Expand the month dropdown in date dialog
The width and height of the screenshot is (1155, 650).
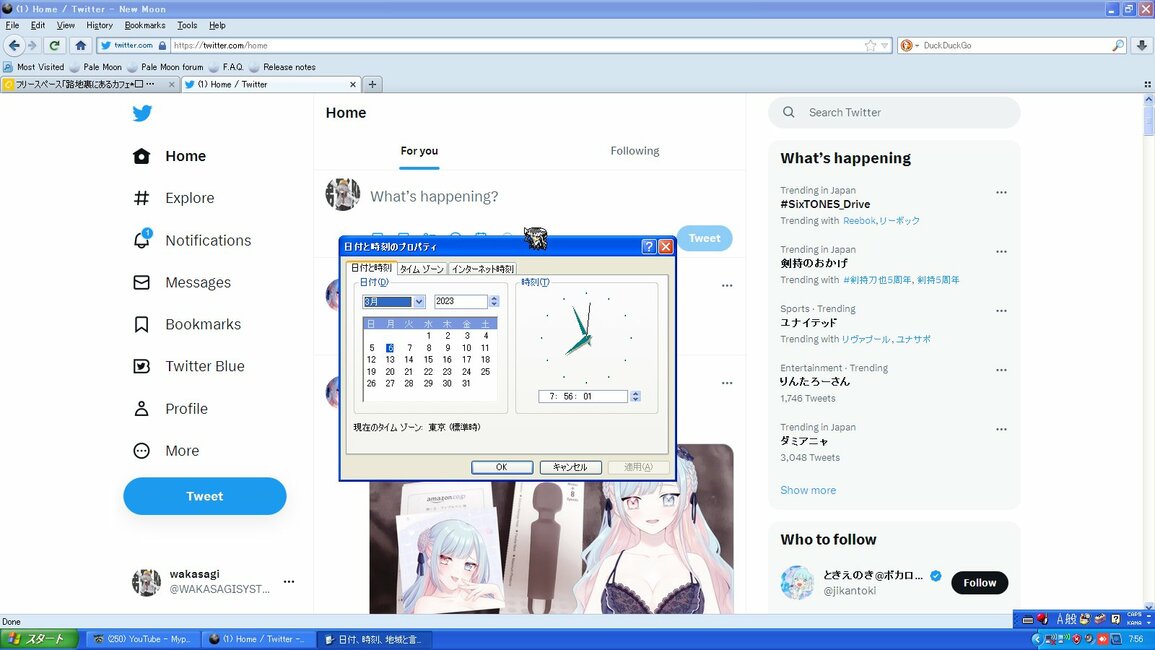pos(419,301)
